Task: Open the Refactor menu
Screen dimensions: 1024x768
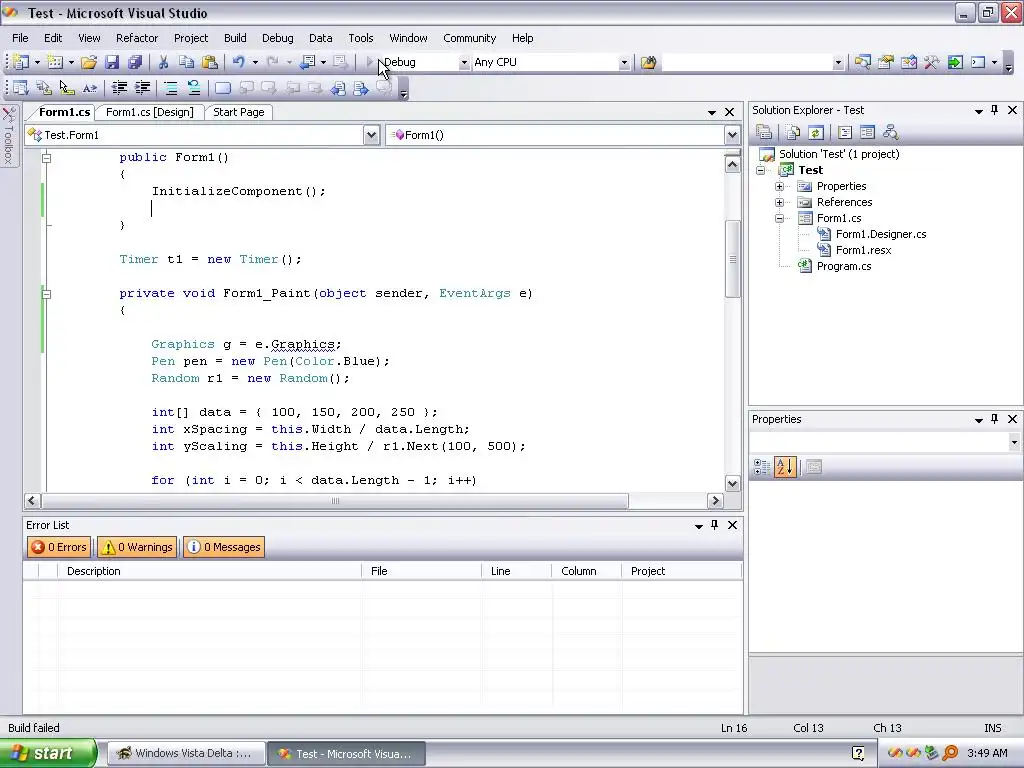Action: (x=136, y=38)
